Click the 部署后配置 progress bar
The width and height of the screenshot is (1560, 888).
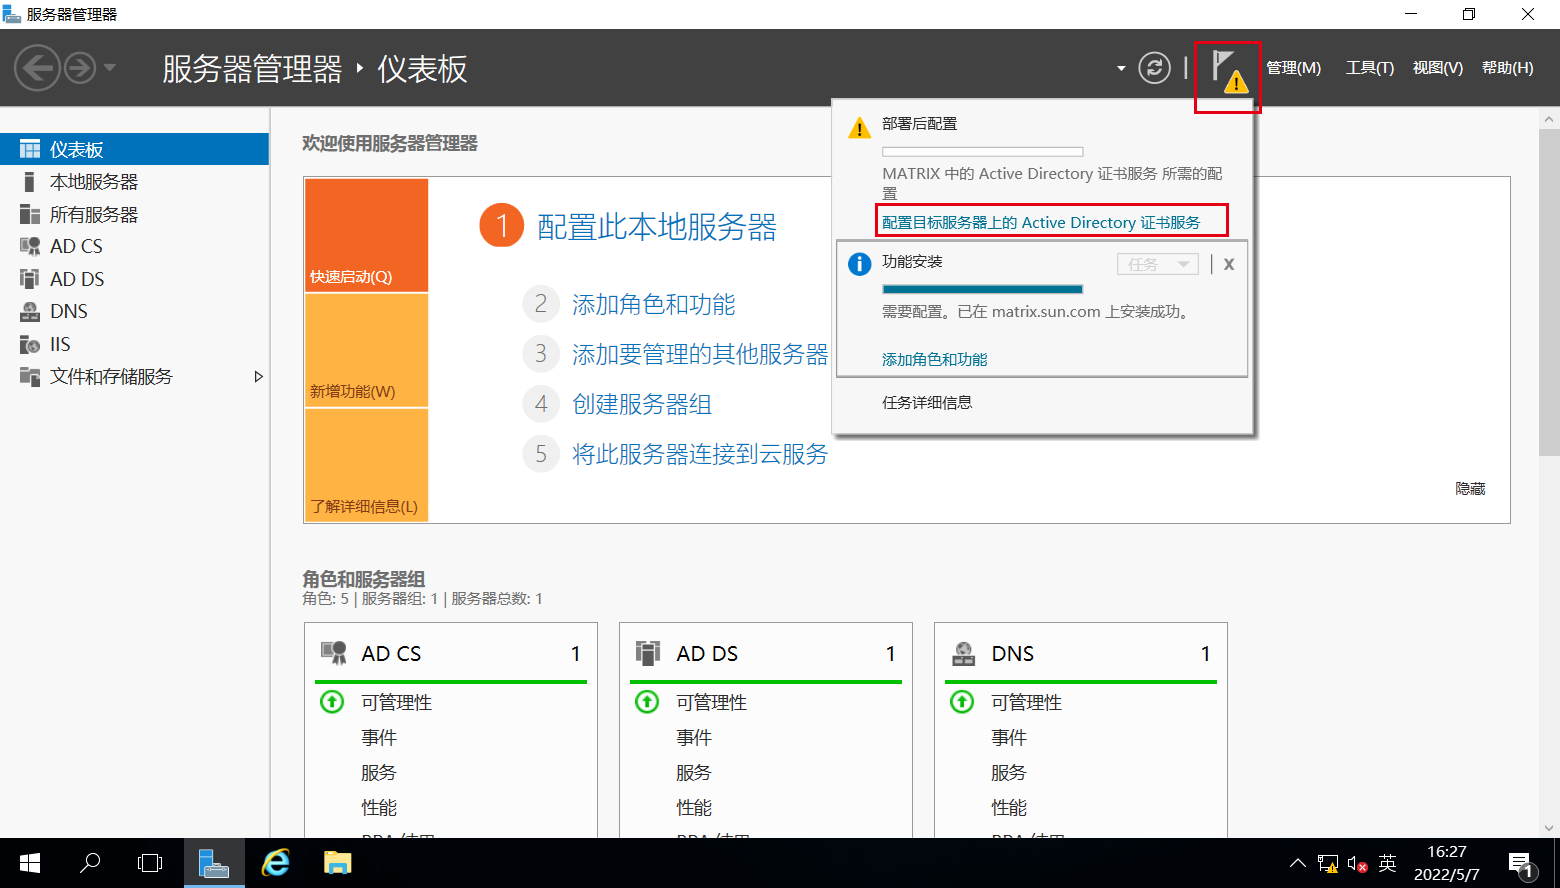[983, 152]
